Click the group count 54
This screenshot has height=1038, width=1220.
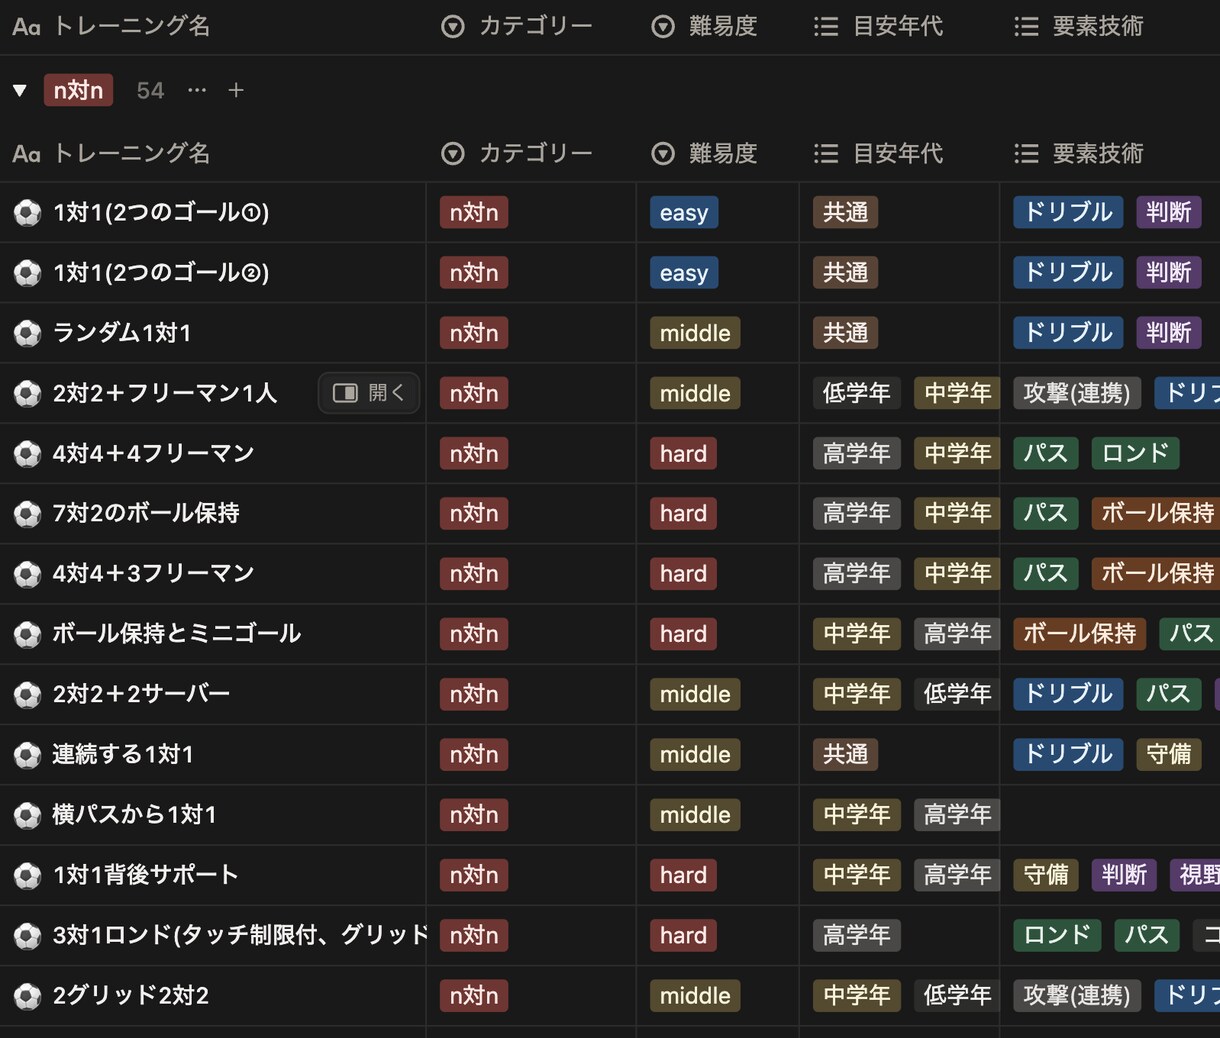pyautogui.click(x=150, y=91)
